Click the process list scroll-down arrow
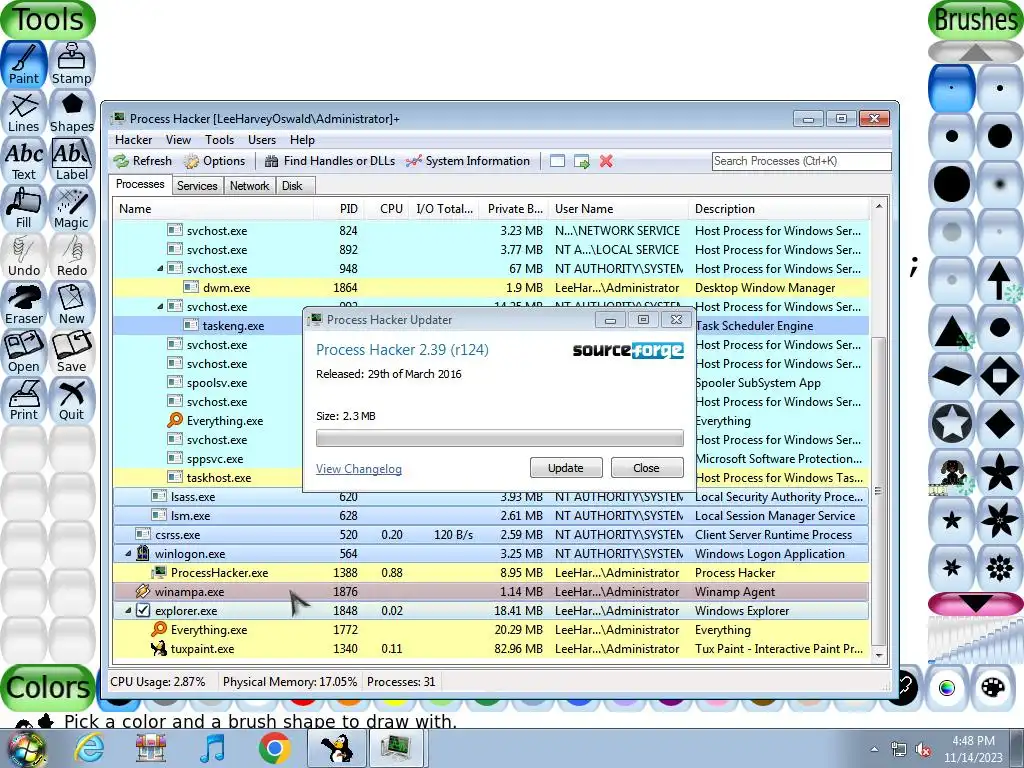The image size is (1024, 768). (879, 655)
